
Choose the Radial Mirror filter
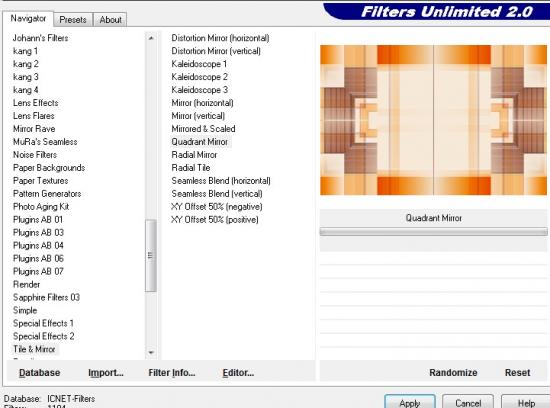194,155
